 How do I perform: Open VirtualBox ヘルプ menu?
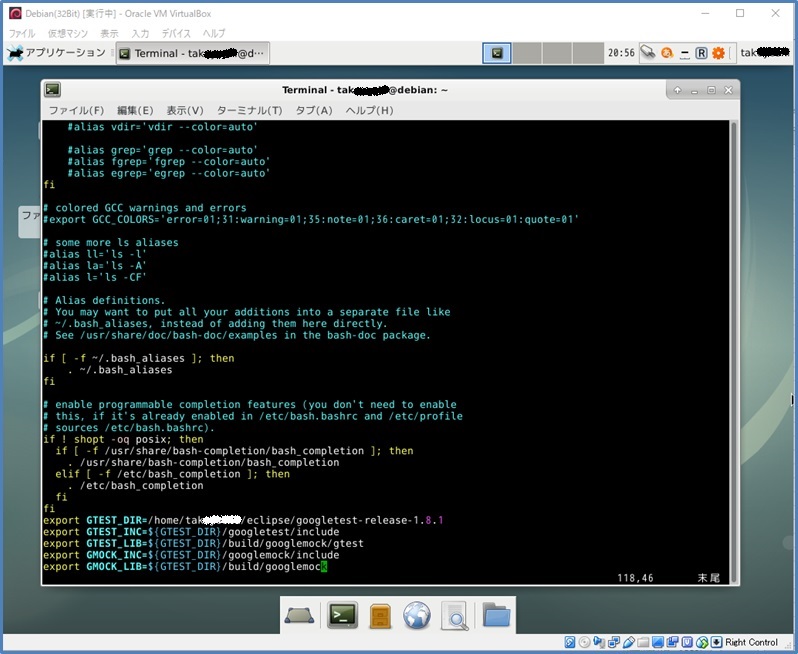click(214, 34)
